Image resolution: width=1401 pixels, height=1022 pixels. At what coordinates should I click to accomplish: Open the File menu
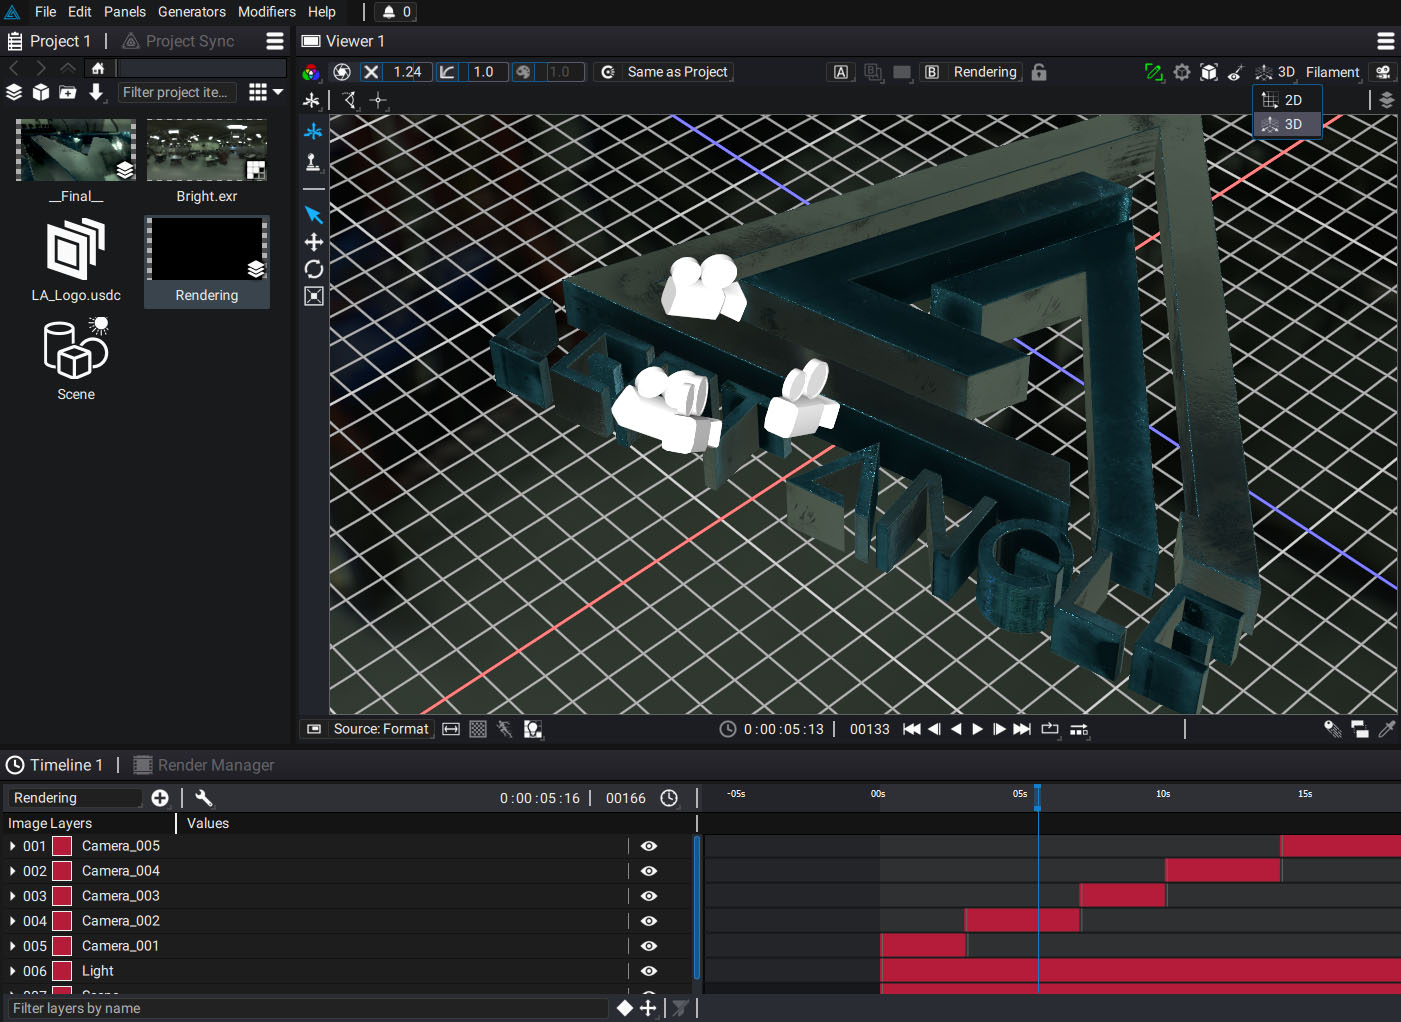tap(45, 12)
